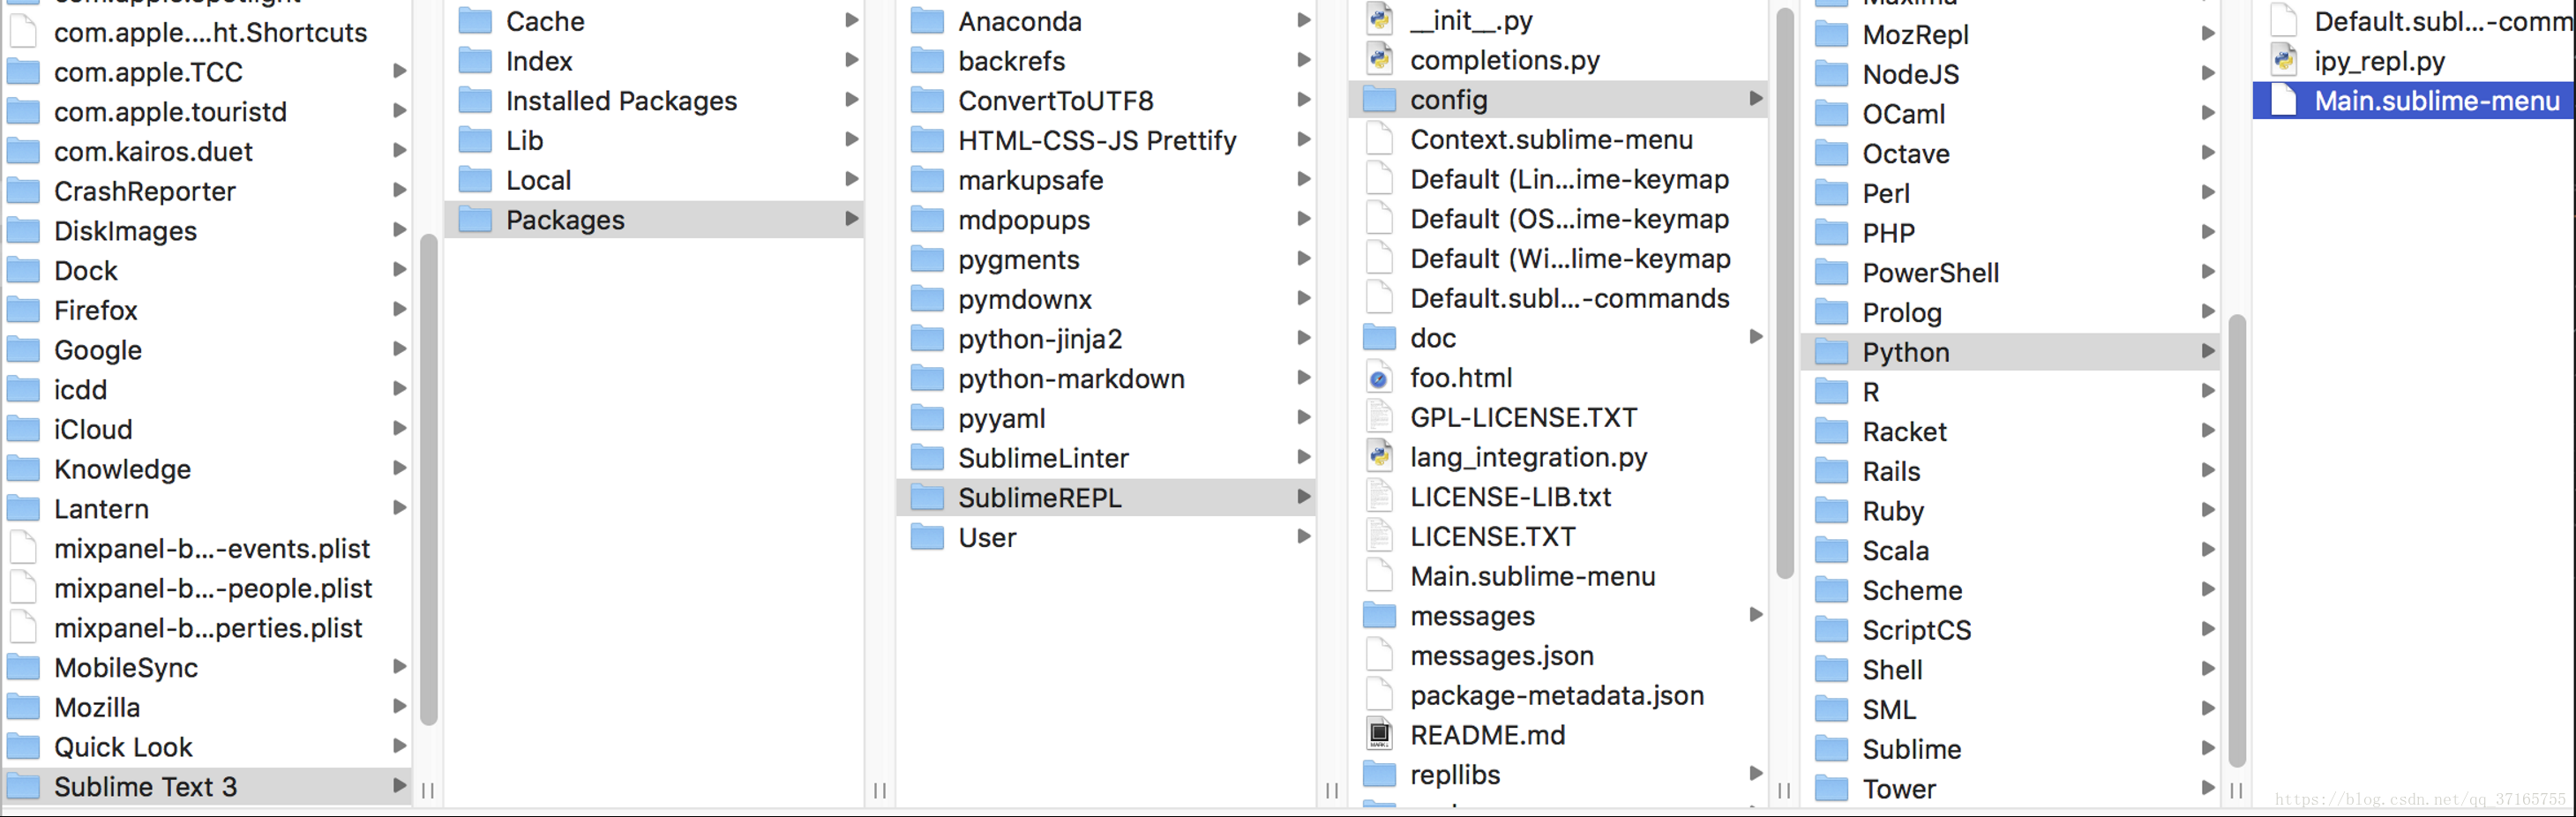Select the python-jinja2 folder
The image size is (2576, 817).
pos(1107,339)
